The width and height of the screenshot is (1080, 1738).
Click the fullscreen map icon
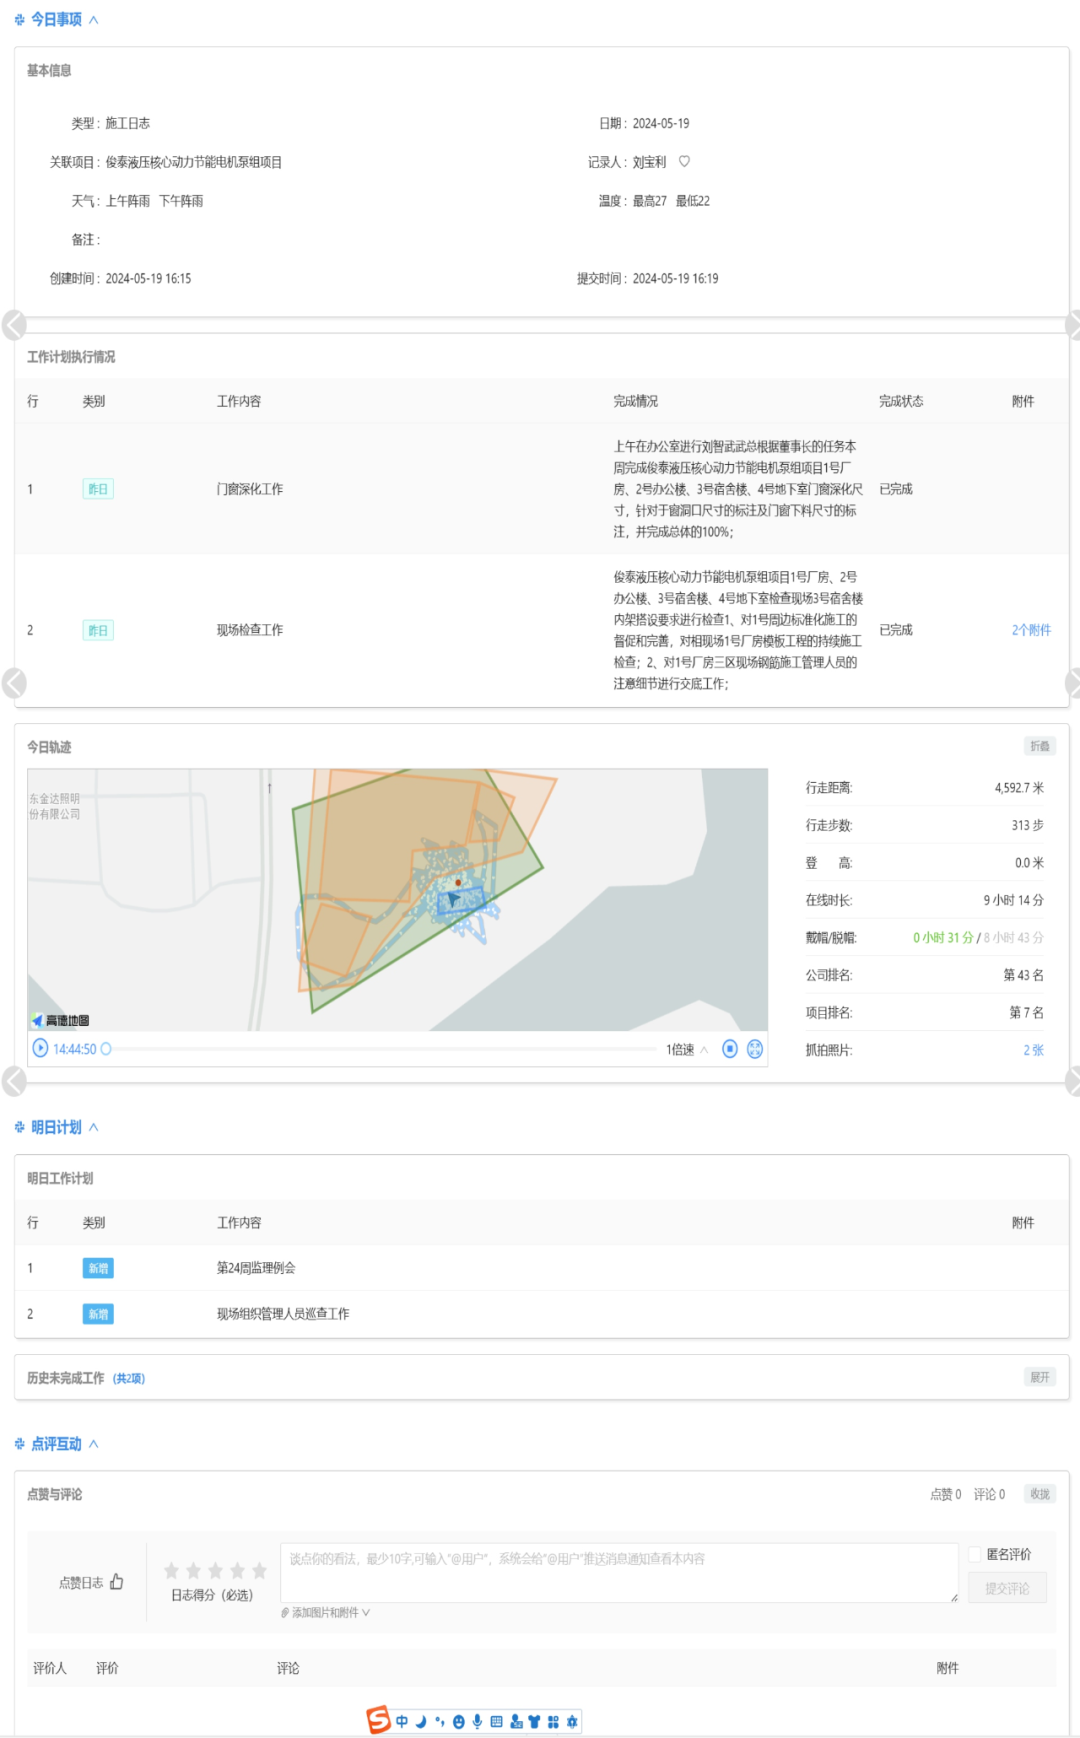point(755,1048)
